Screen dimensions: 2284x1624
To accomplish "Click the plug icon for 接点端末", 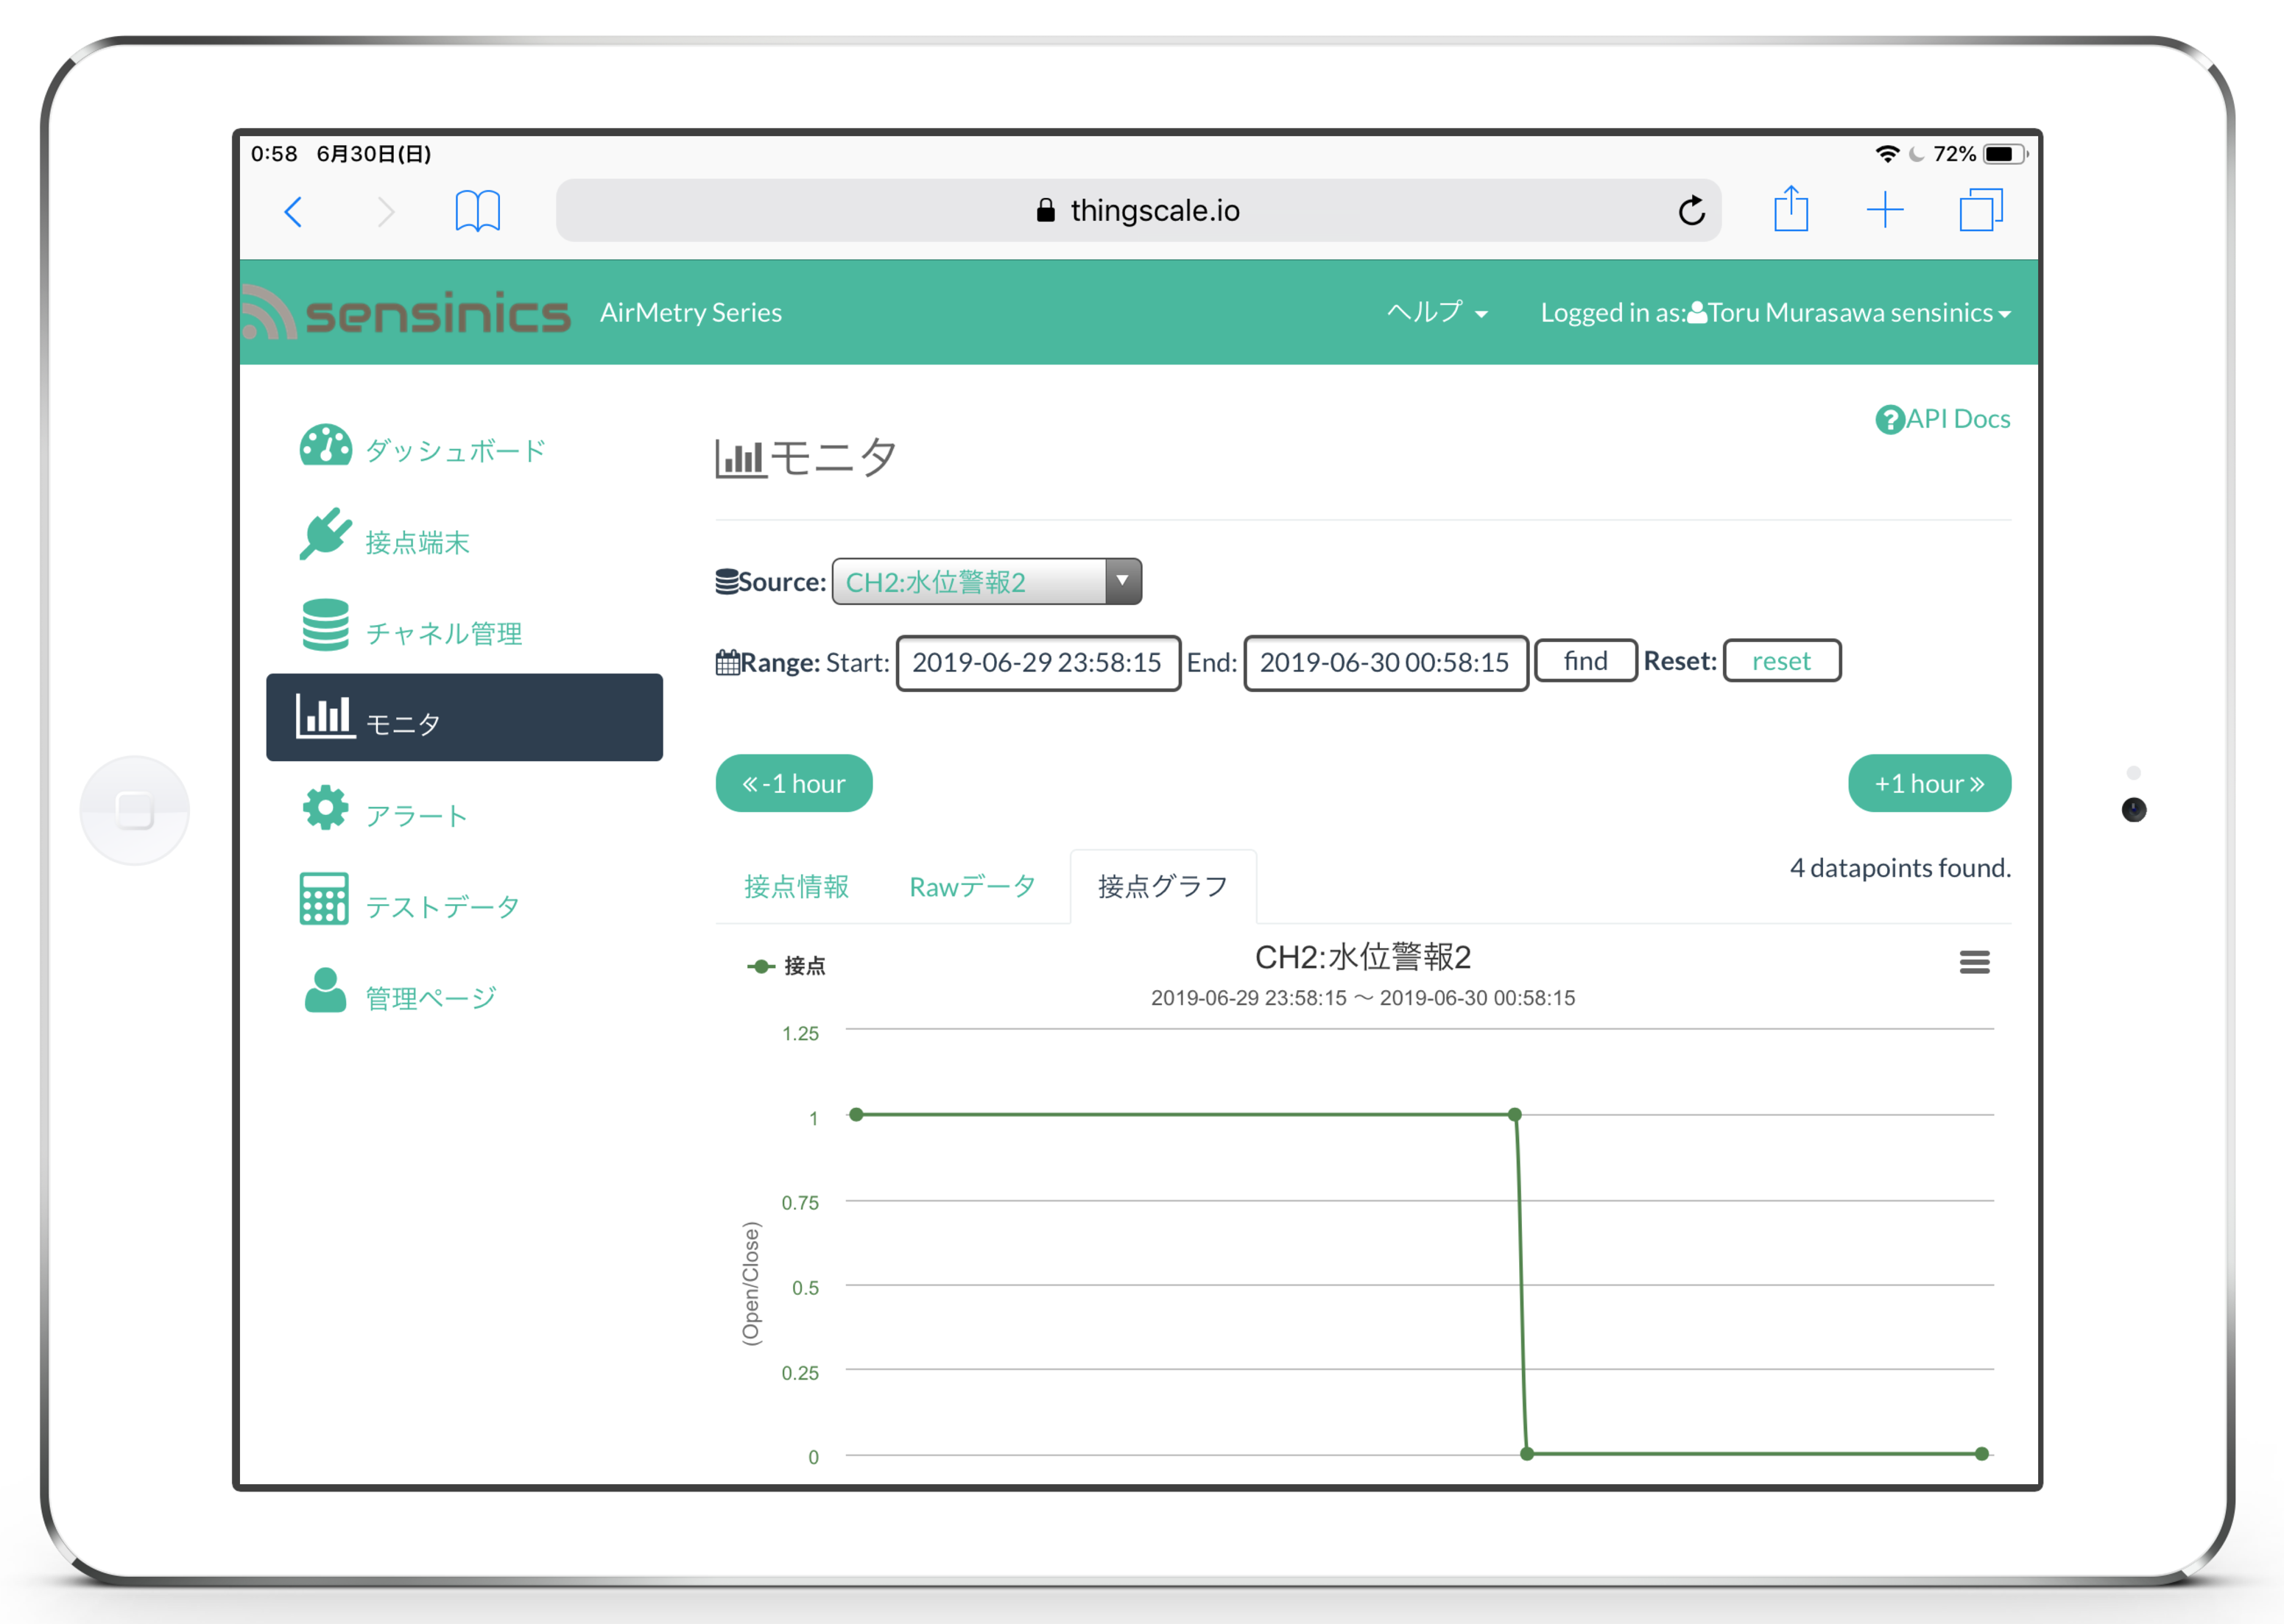I will pos(325,535).
